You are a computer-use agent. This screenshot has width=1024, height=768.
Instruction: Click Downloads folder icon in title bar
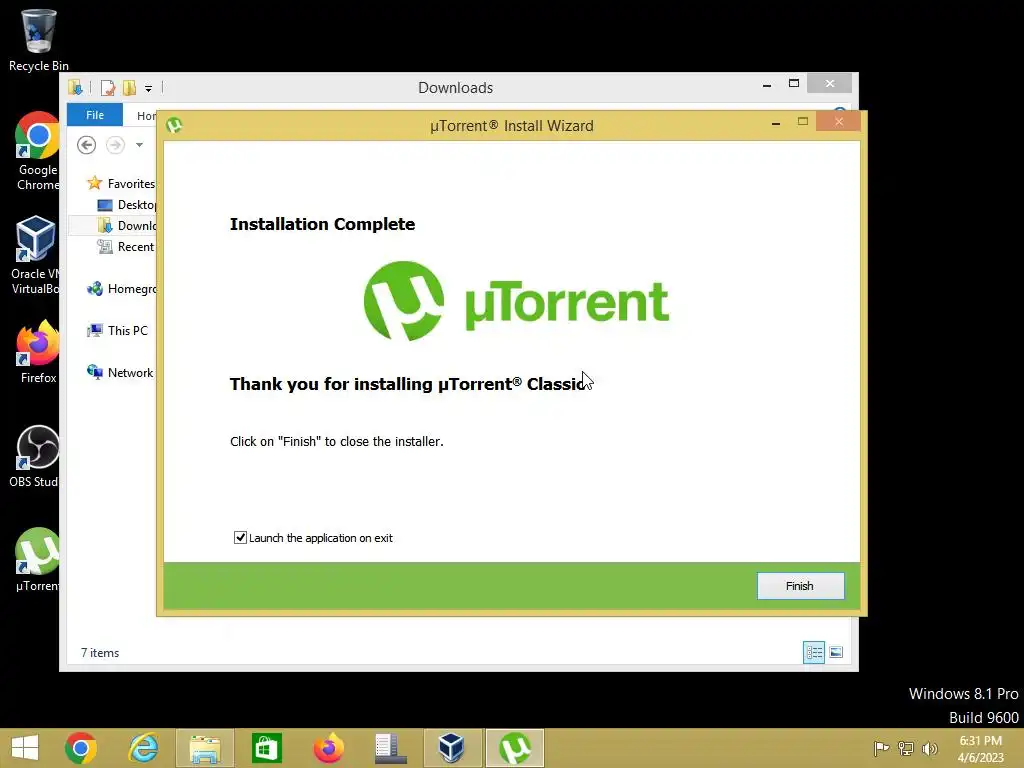[75, 88]
